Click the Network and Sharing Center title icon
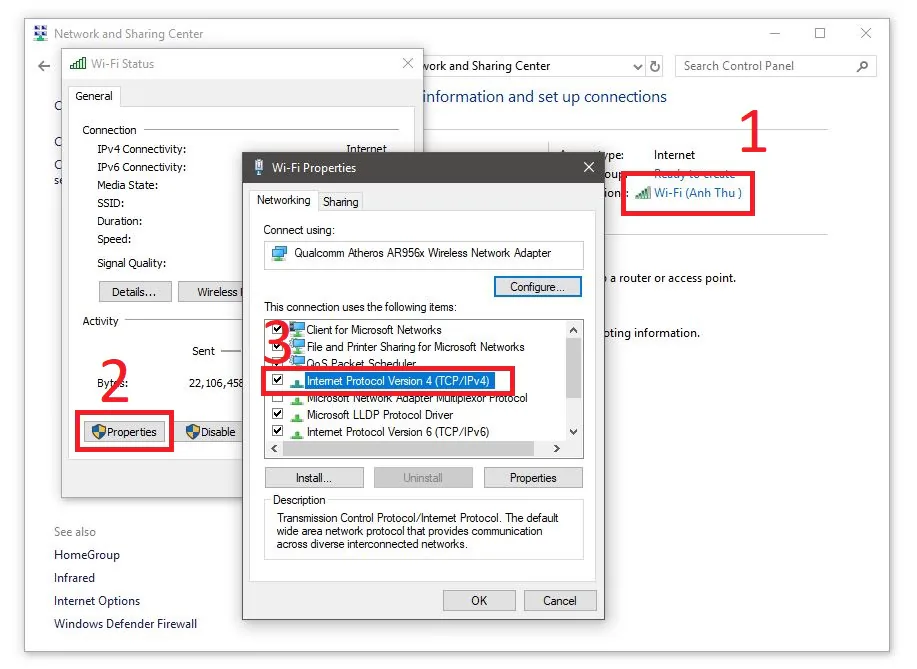917x669 pixels. (x=40, y=33)
